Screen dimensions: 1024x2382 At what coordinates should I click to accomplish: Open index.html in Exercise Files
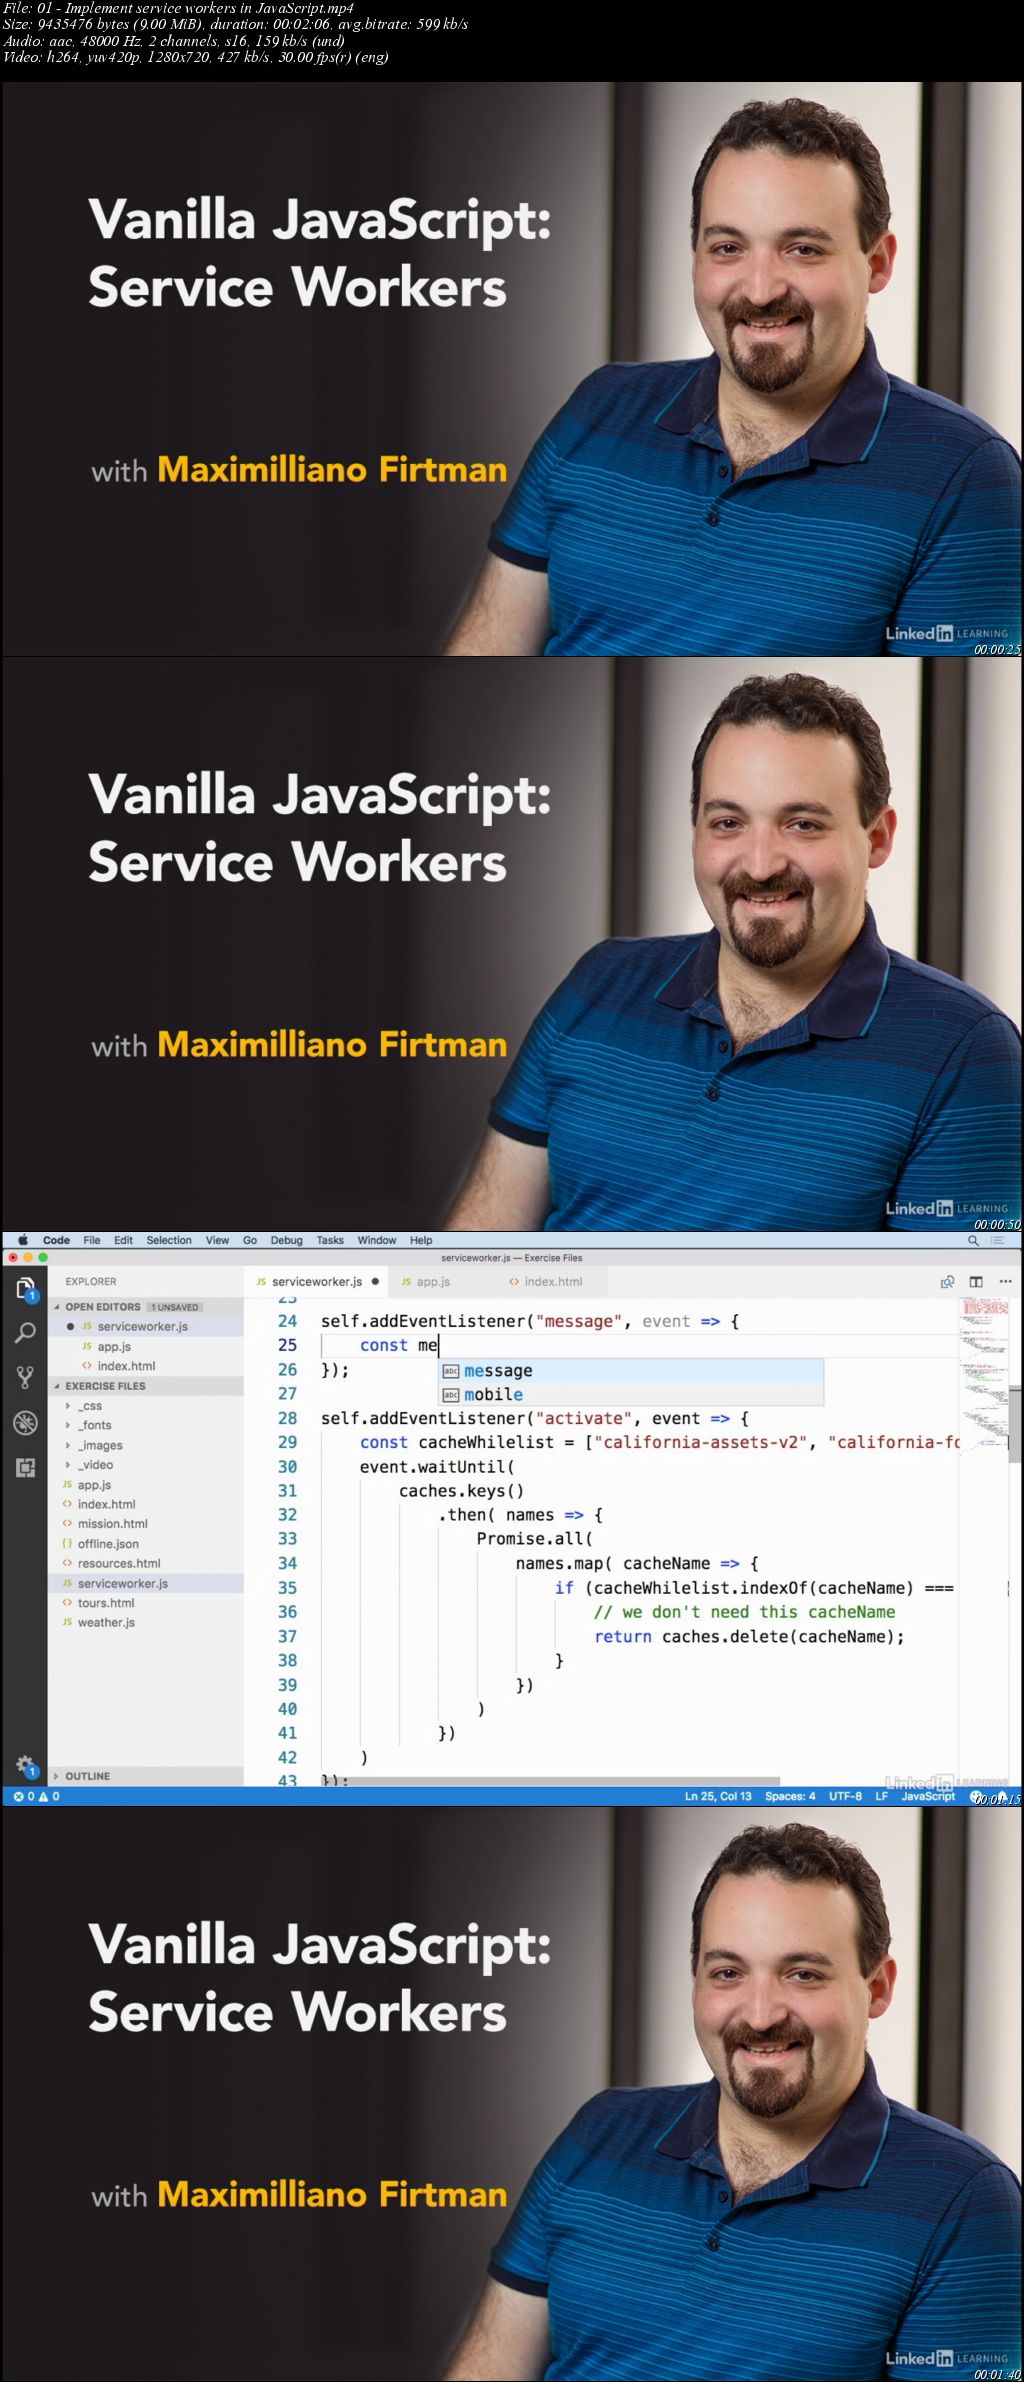point(146,1504)
